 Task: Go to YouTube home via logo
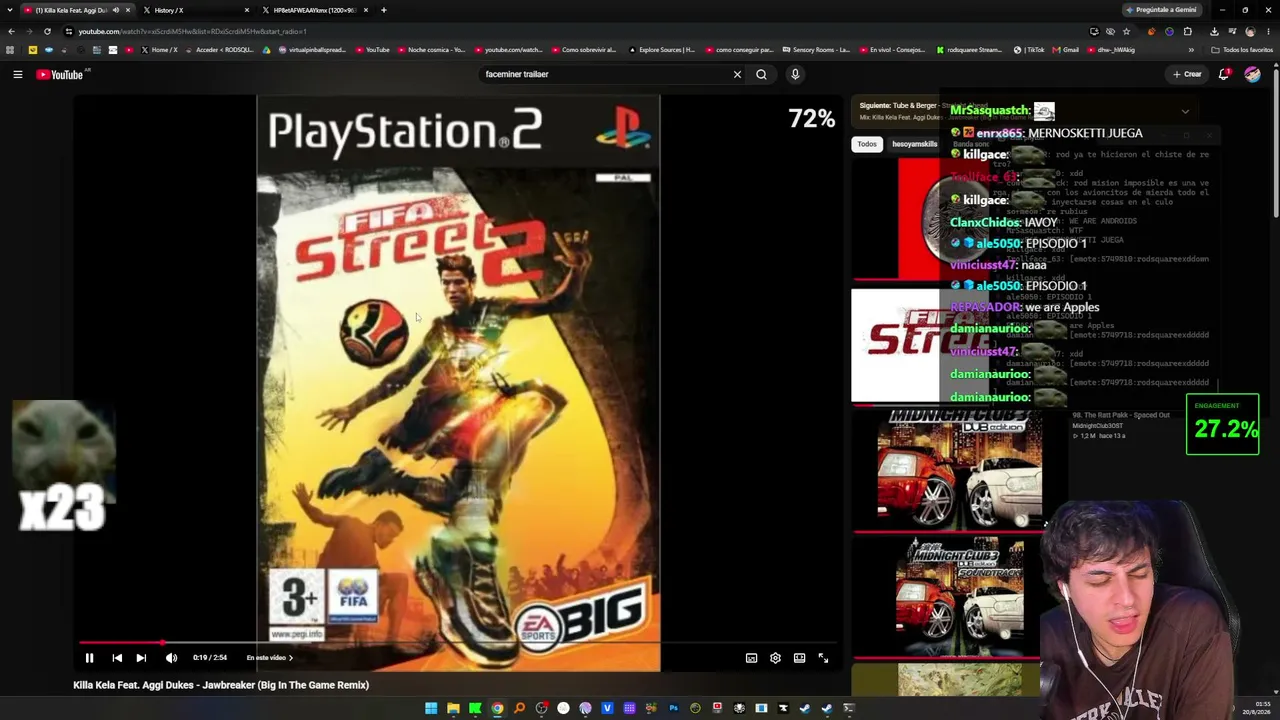[x=60, y=74]
